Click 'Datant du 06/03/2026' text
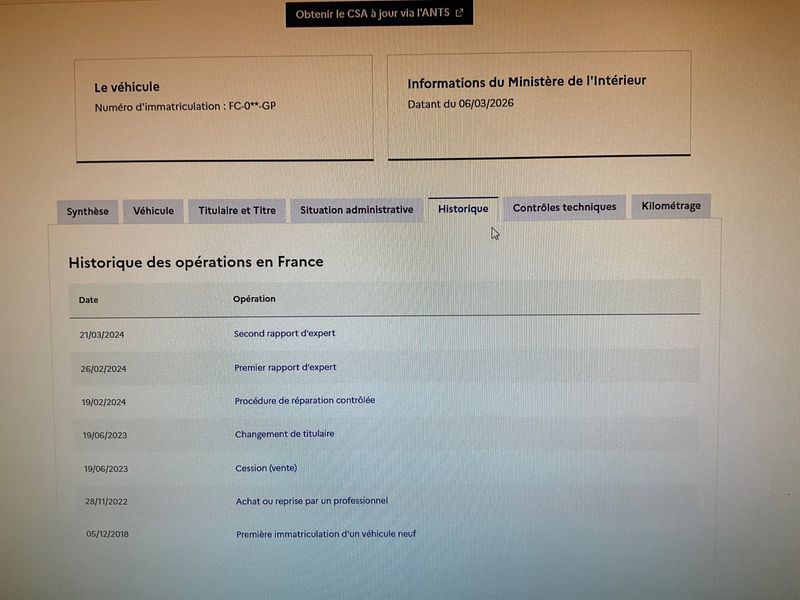 (x=460, y=104)
